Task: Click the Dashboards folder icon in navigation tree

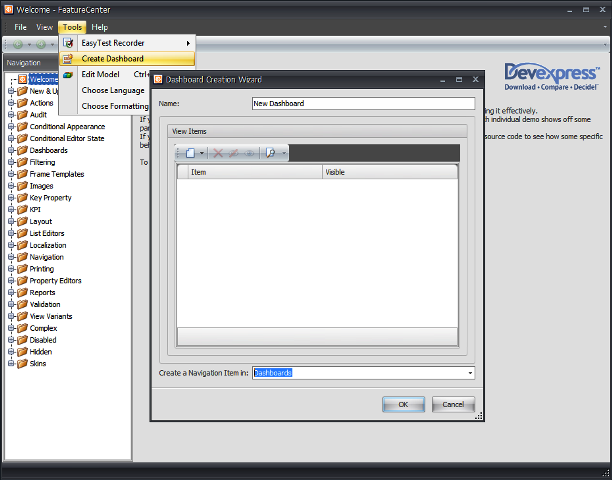Action: pyautogui.click(x=23, y=150)
